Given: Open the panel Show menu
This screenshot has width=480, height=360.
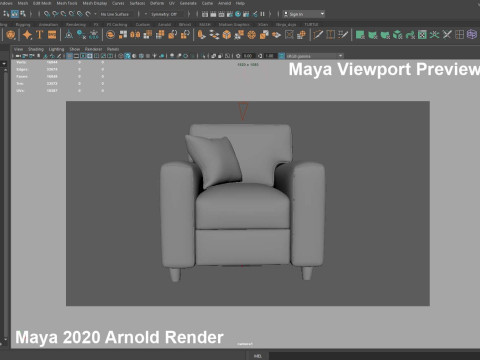Looking at the screenshot, I should [74, 49].
